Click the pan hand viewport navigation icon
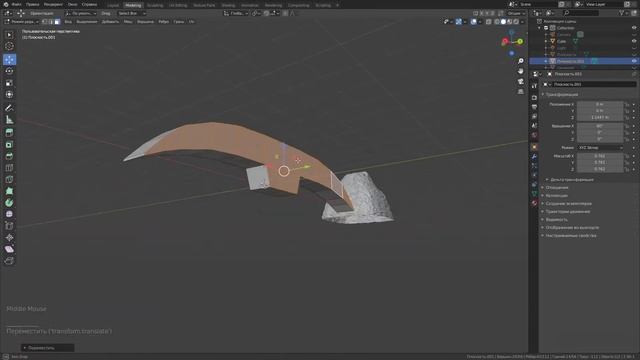The width and height of the screenshot is (640, 360). [x=520, y=71]
